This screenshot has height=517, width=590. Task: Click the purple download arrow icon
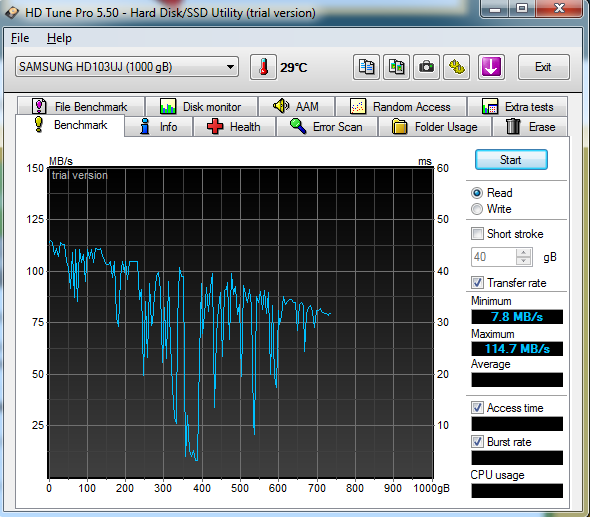(491, 67)
